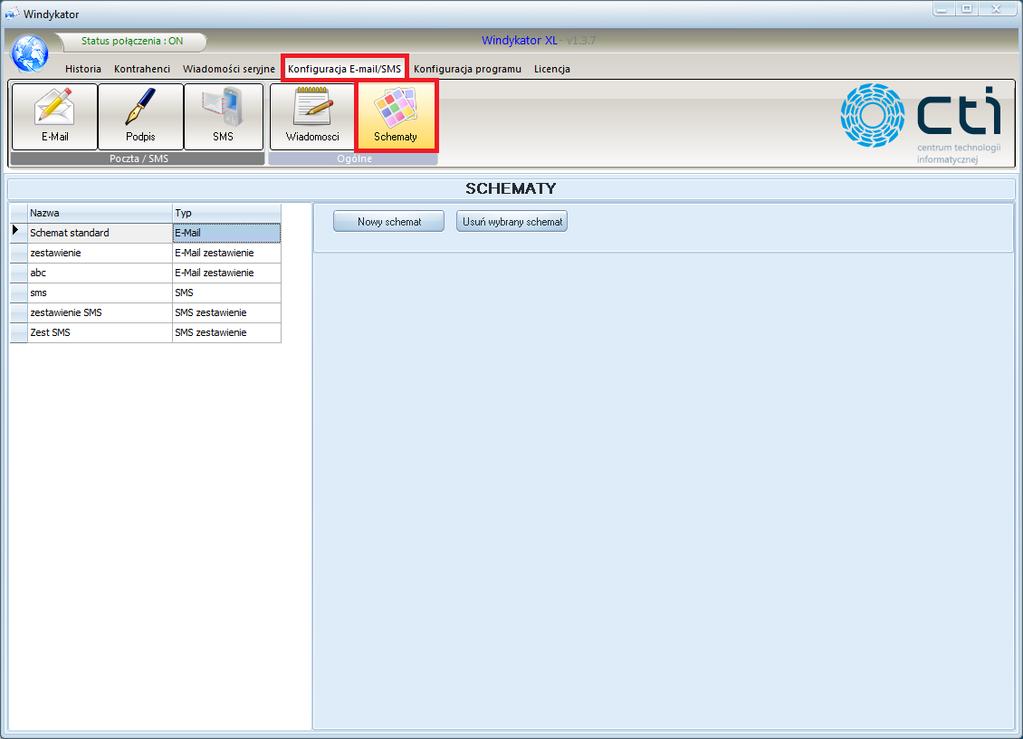
Task: Sort by the Nazwa column header
Action: coord(100,213)
